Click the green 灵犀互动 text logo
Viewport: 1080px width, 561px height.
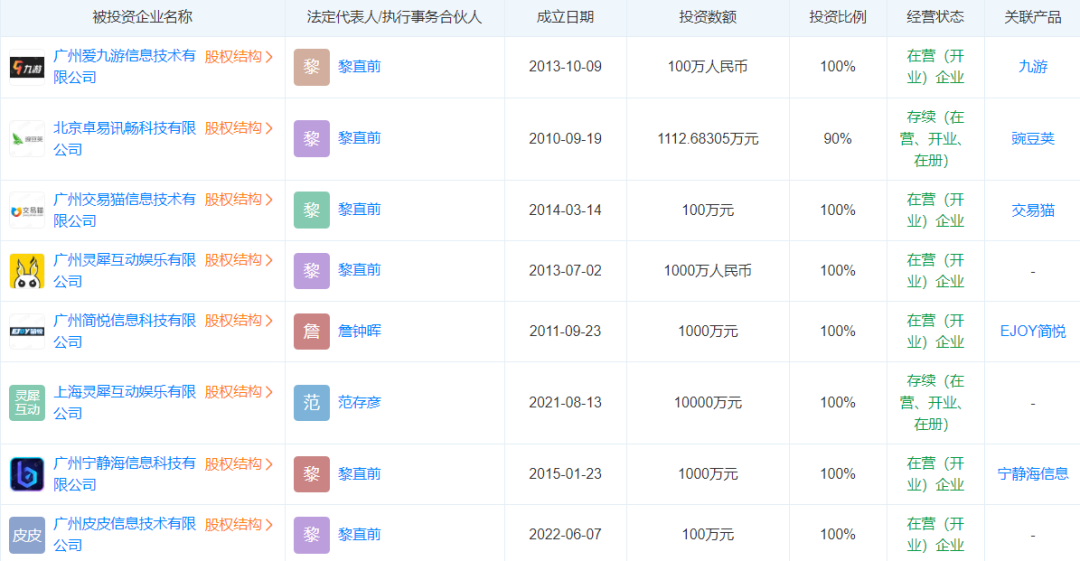(x=27, y=402)
